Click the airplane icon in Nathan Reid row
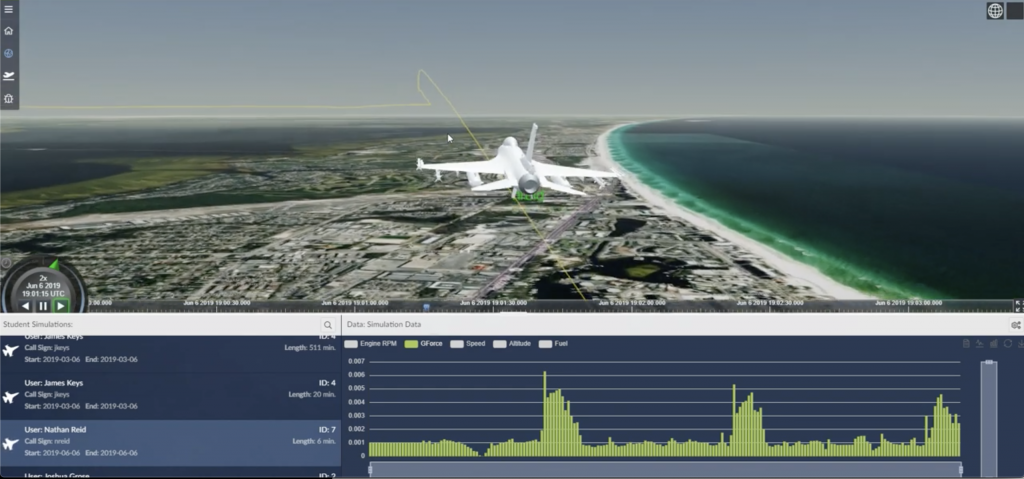The image size is (1024, 479). [x=10, y=444]
